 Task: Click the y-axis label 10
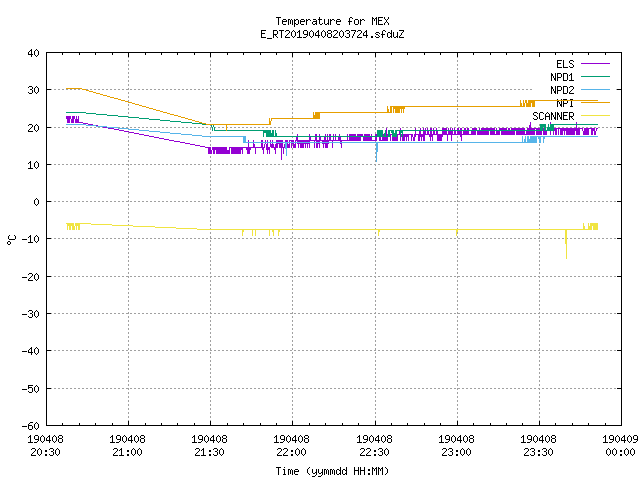tap(33, 164)
